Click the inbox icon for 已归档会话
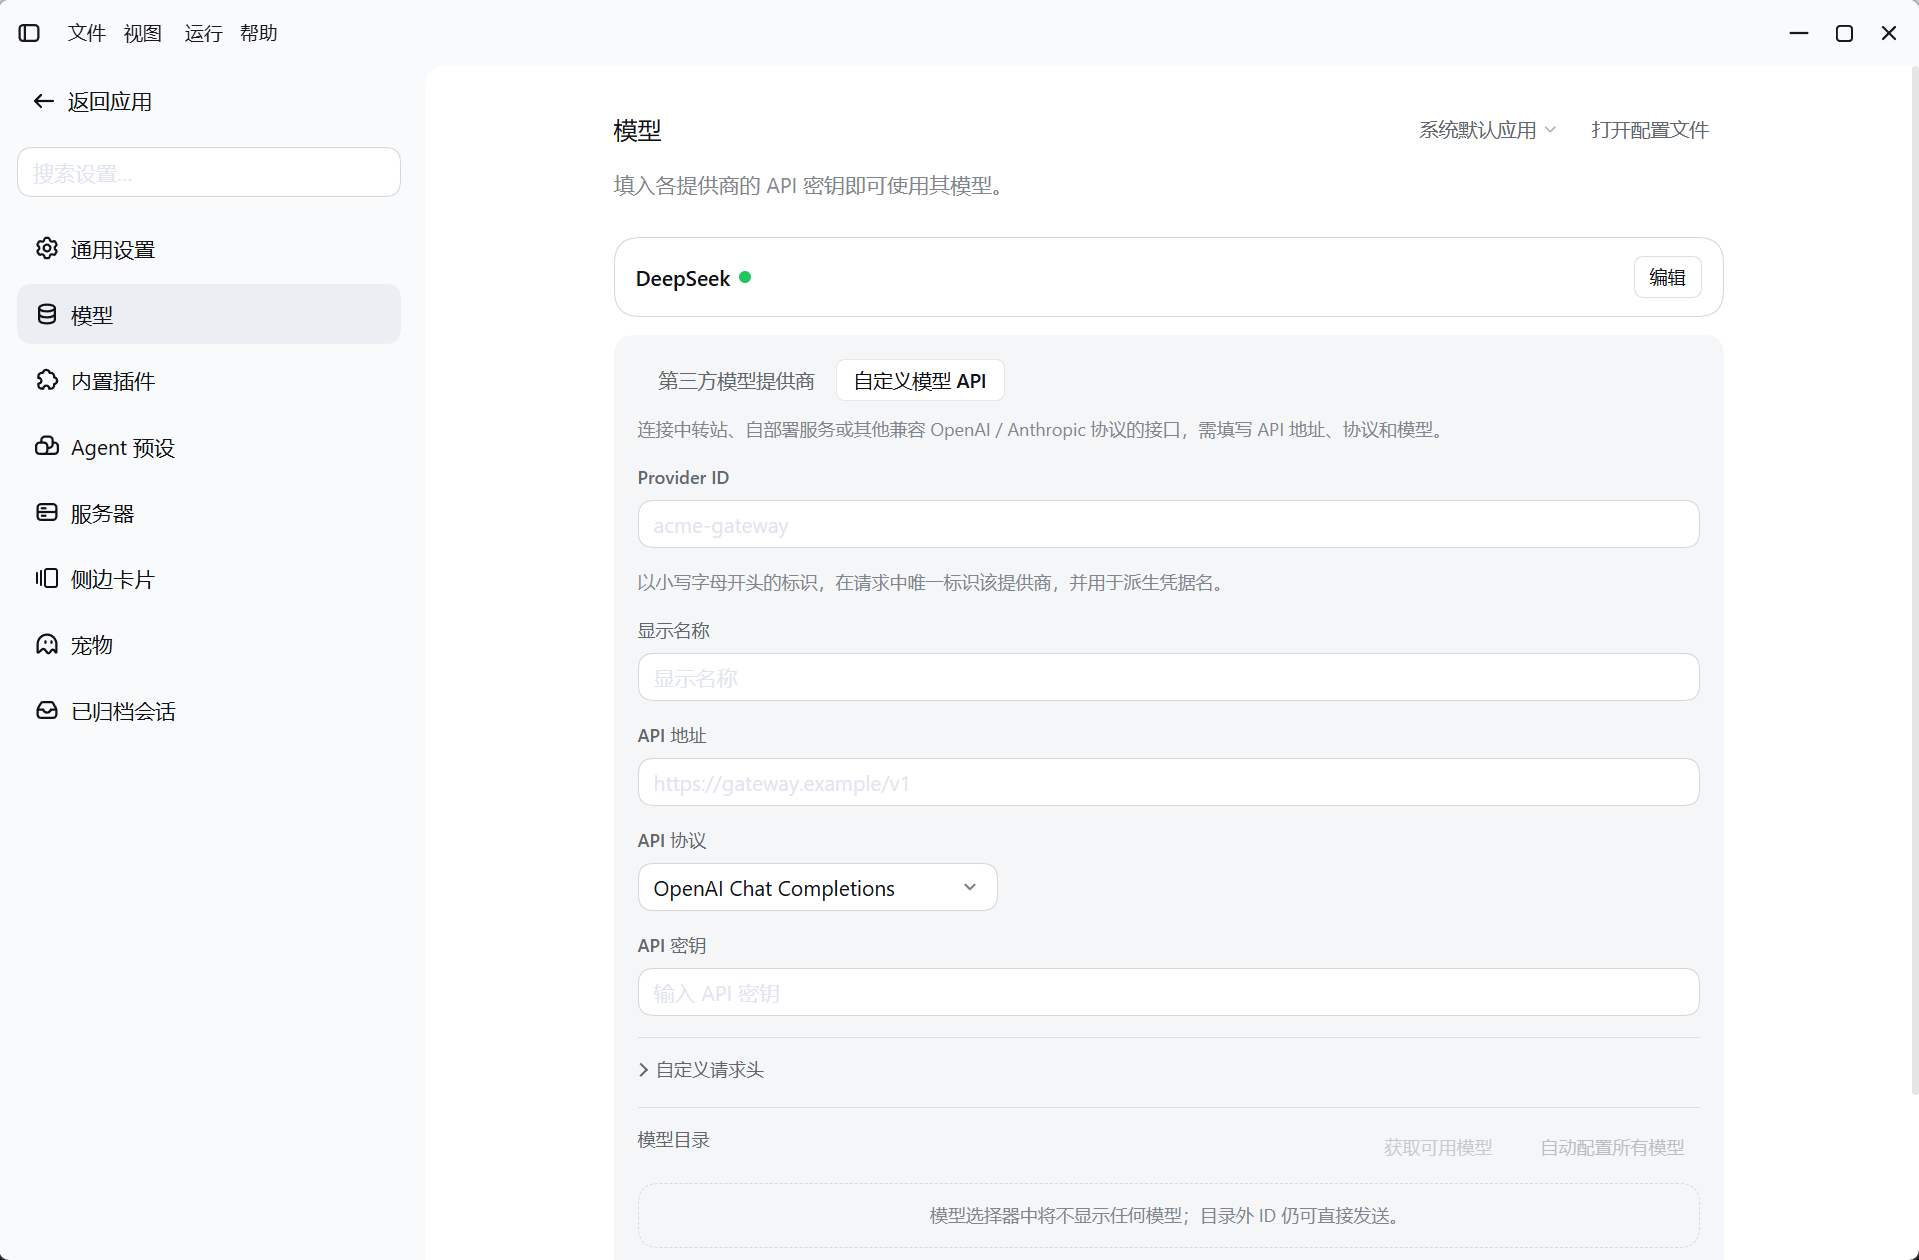 pyautogui.click(x=47, y=710)
